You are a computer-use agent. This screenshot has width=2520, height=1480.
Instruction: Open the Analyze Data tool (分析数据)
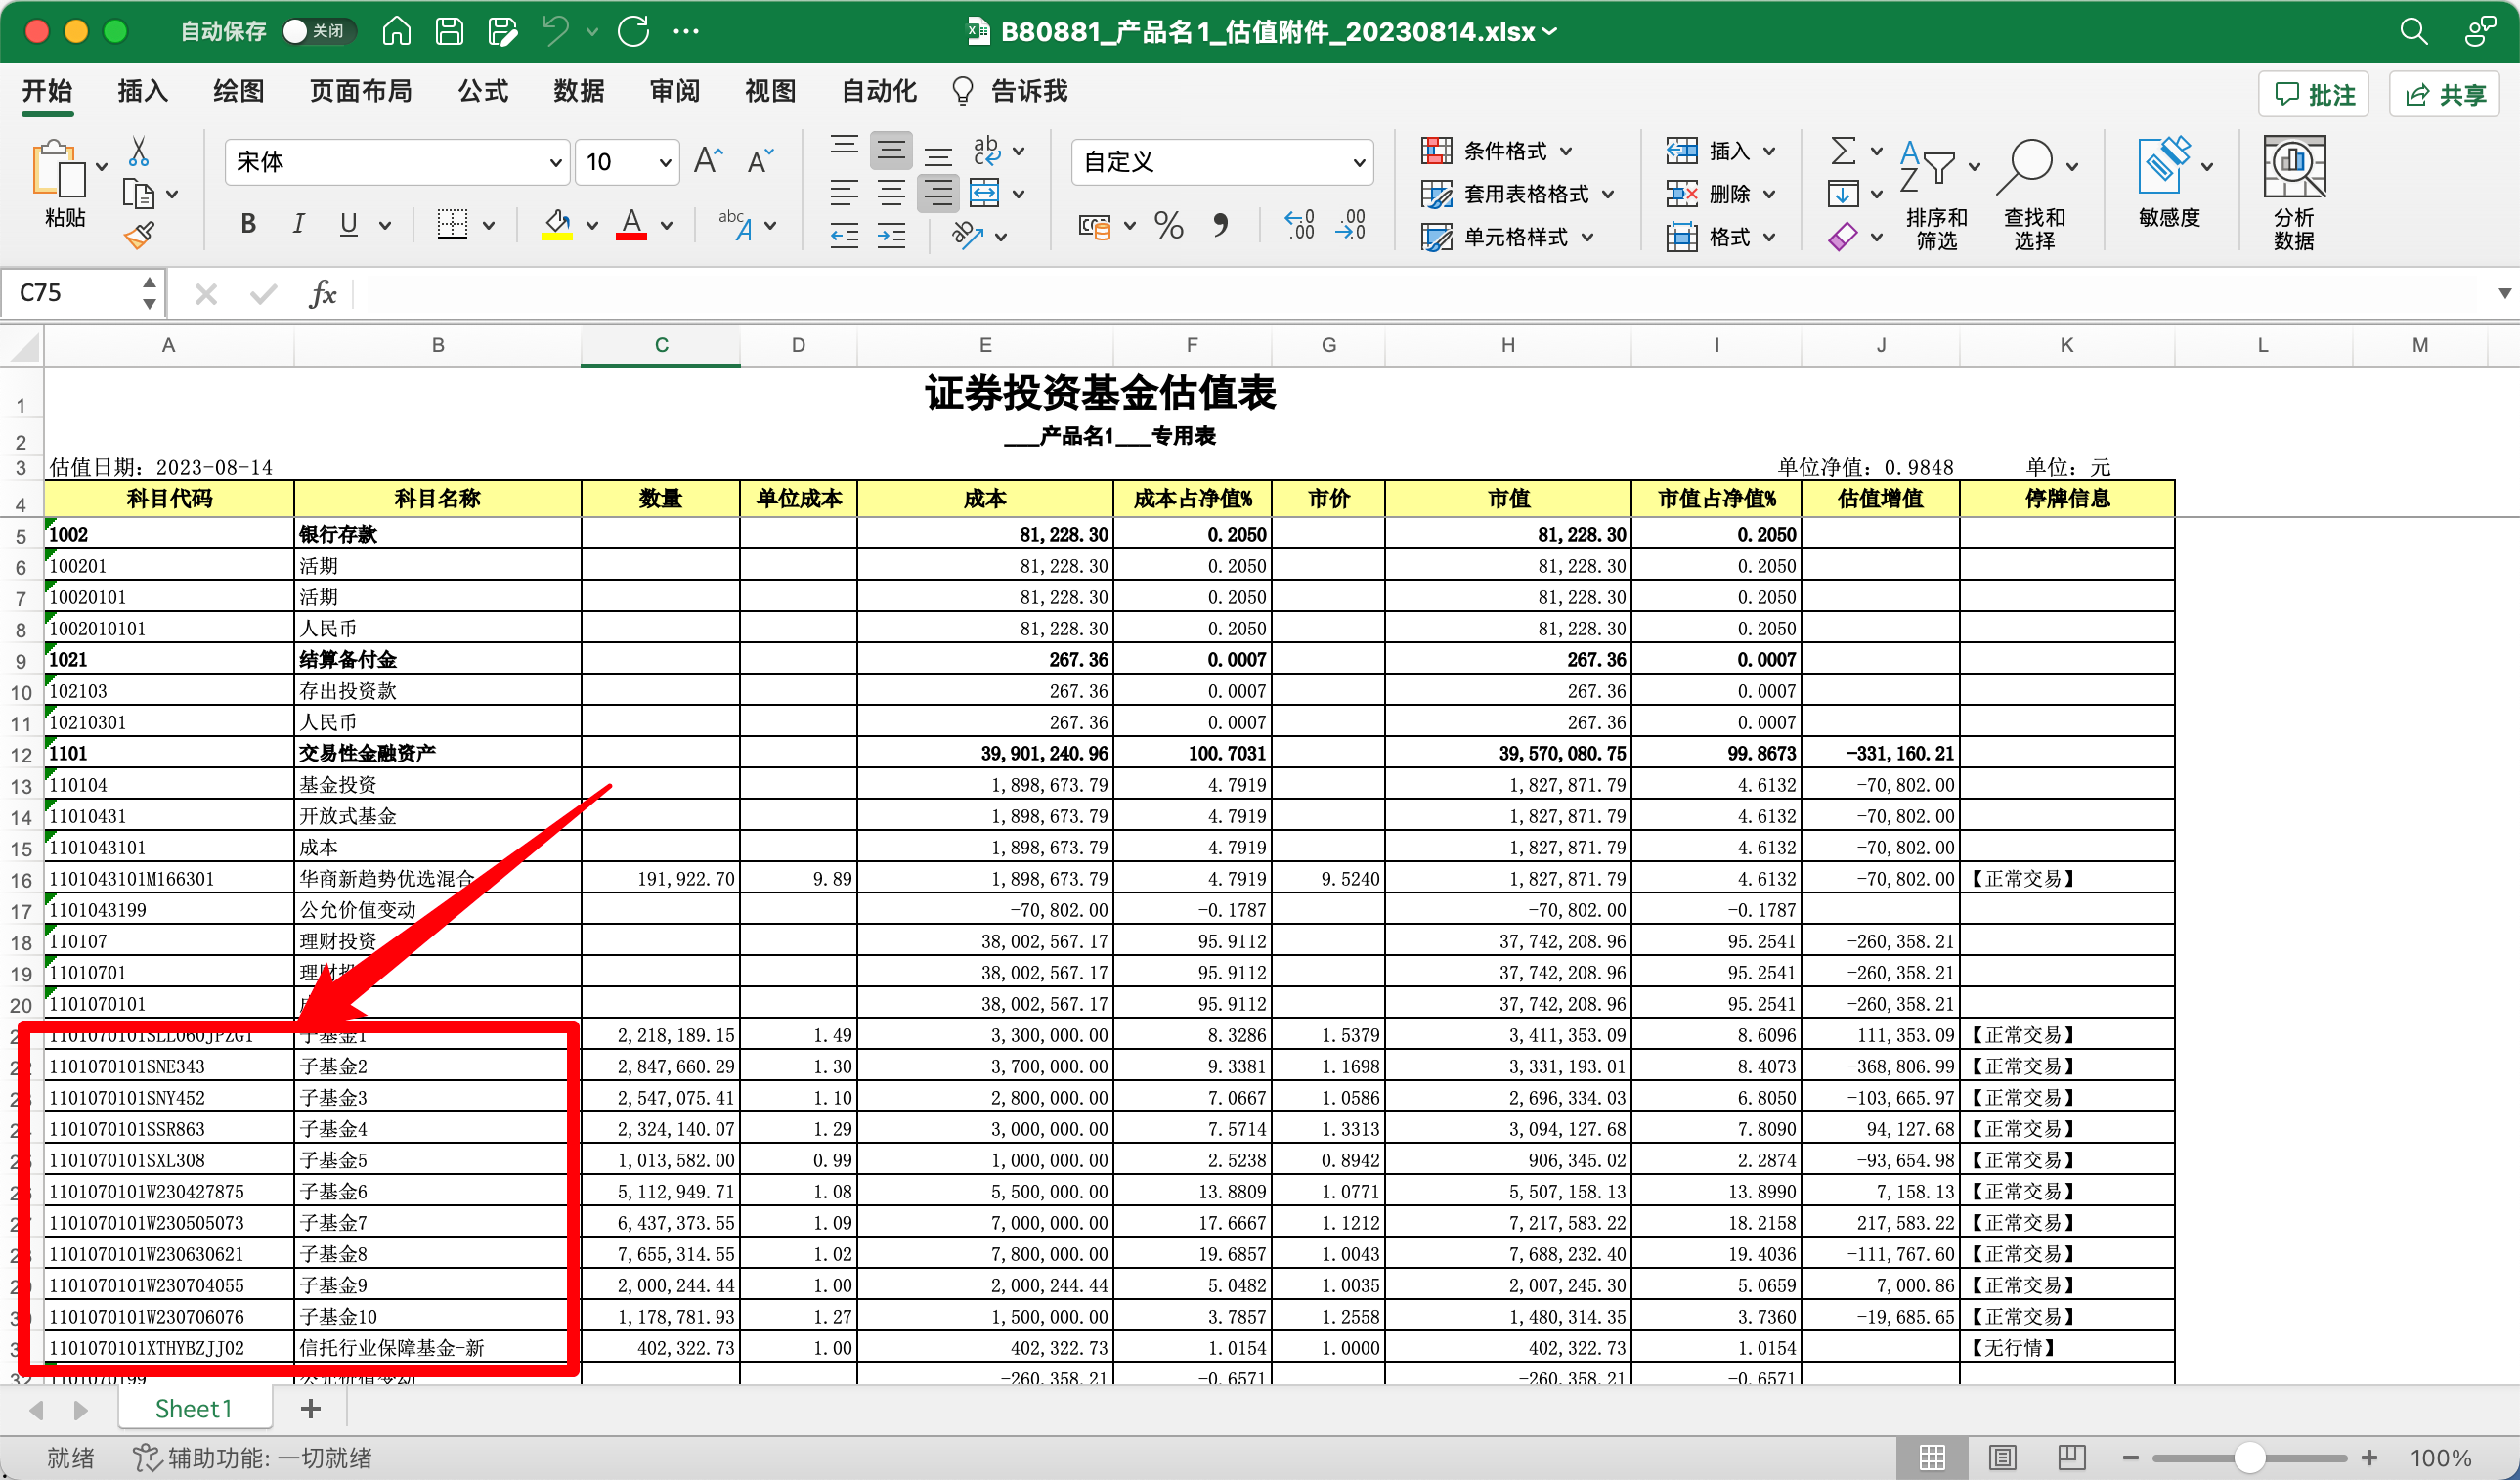click(x=2294, y=192)
